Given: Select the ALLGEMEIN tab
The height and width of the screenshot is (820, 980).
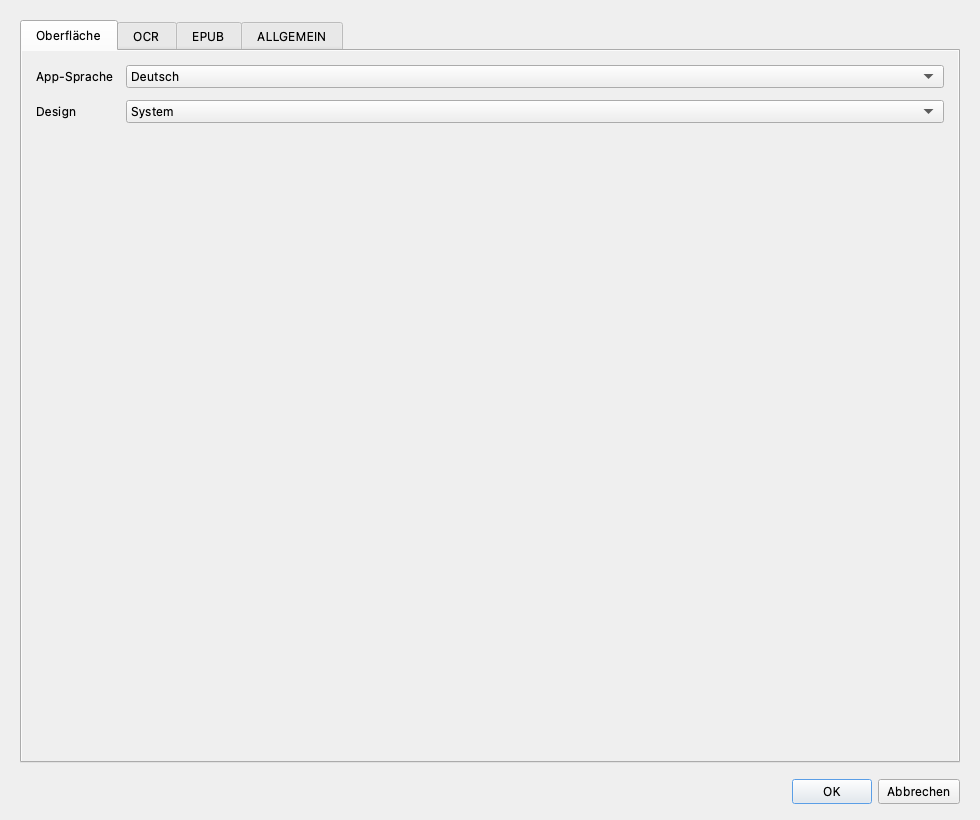Looking at the screenshot, I should [x=291, y=36].
